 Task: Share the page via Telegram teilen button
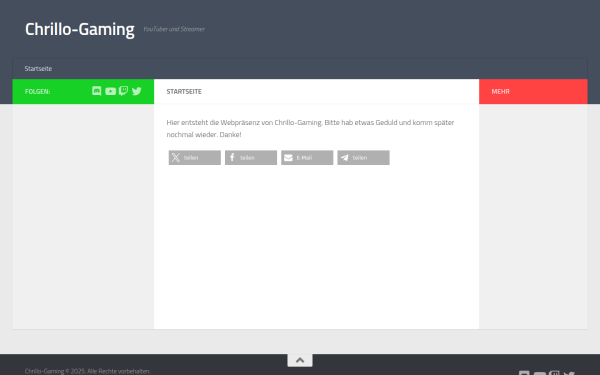(364, 158)
